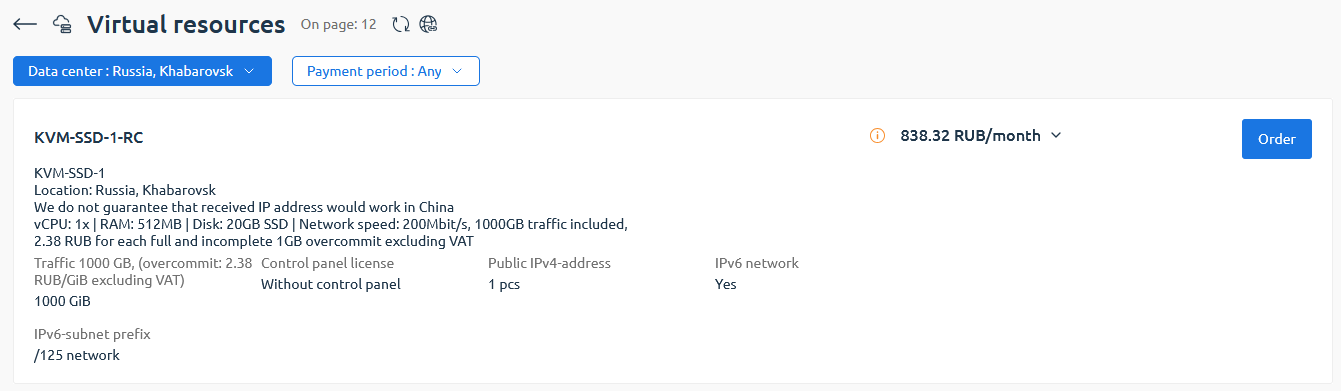Click the globe link icon
This screenshot has width=1341, height=391.
coord(428,24)
